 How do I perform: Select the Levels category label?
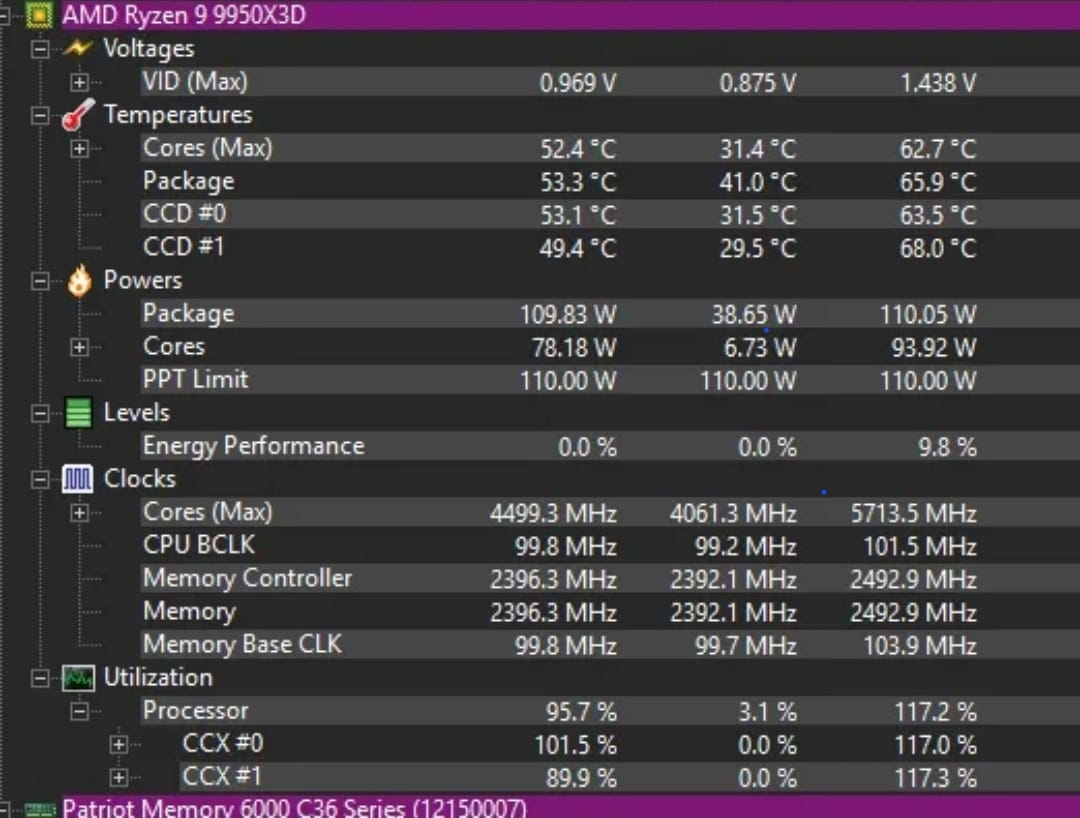tap(136, 412)
